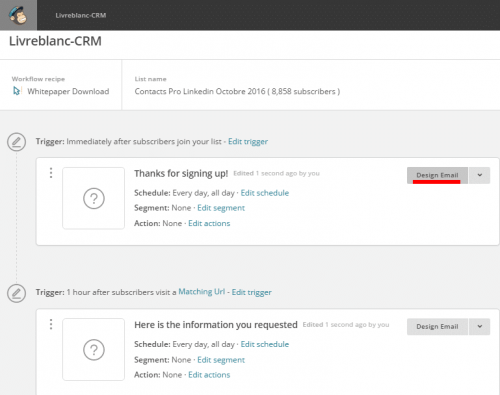Edit schedule of Thanks for signing up email
The height and width of the screenshot is (395, 500).
[x=265, y=193]
